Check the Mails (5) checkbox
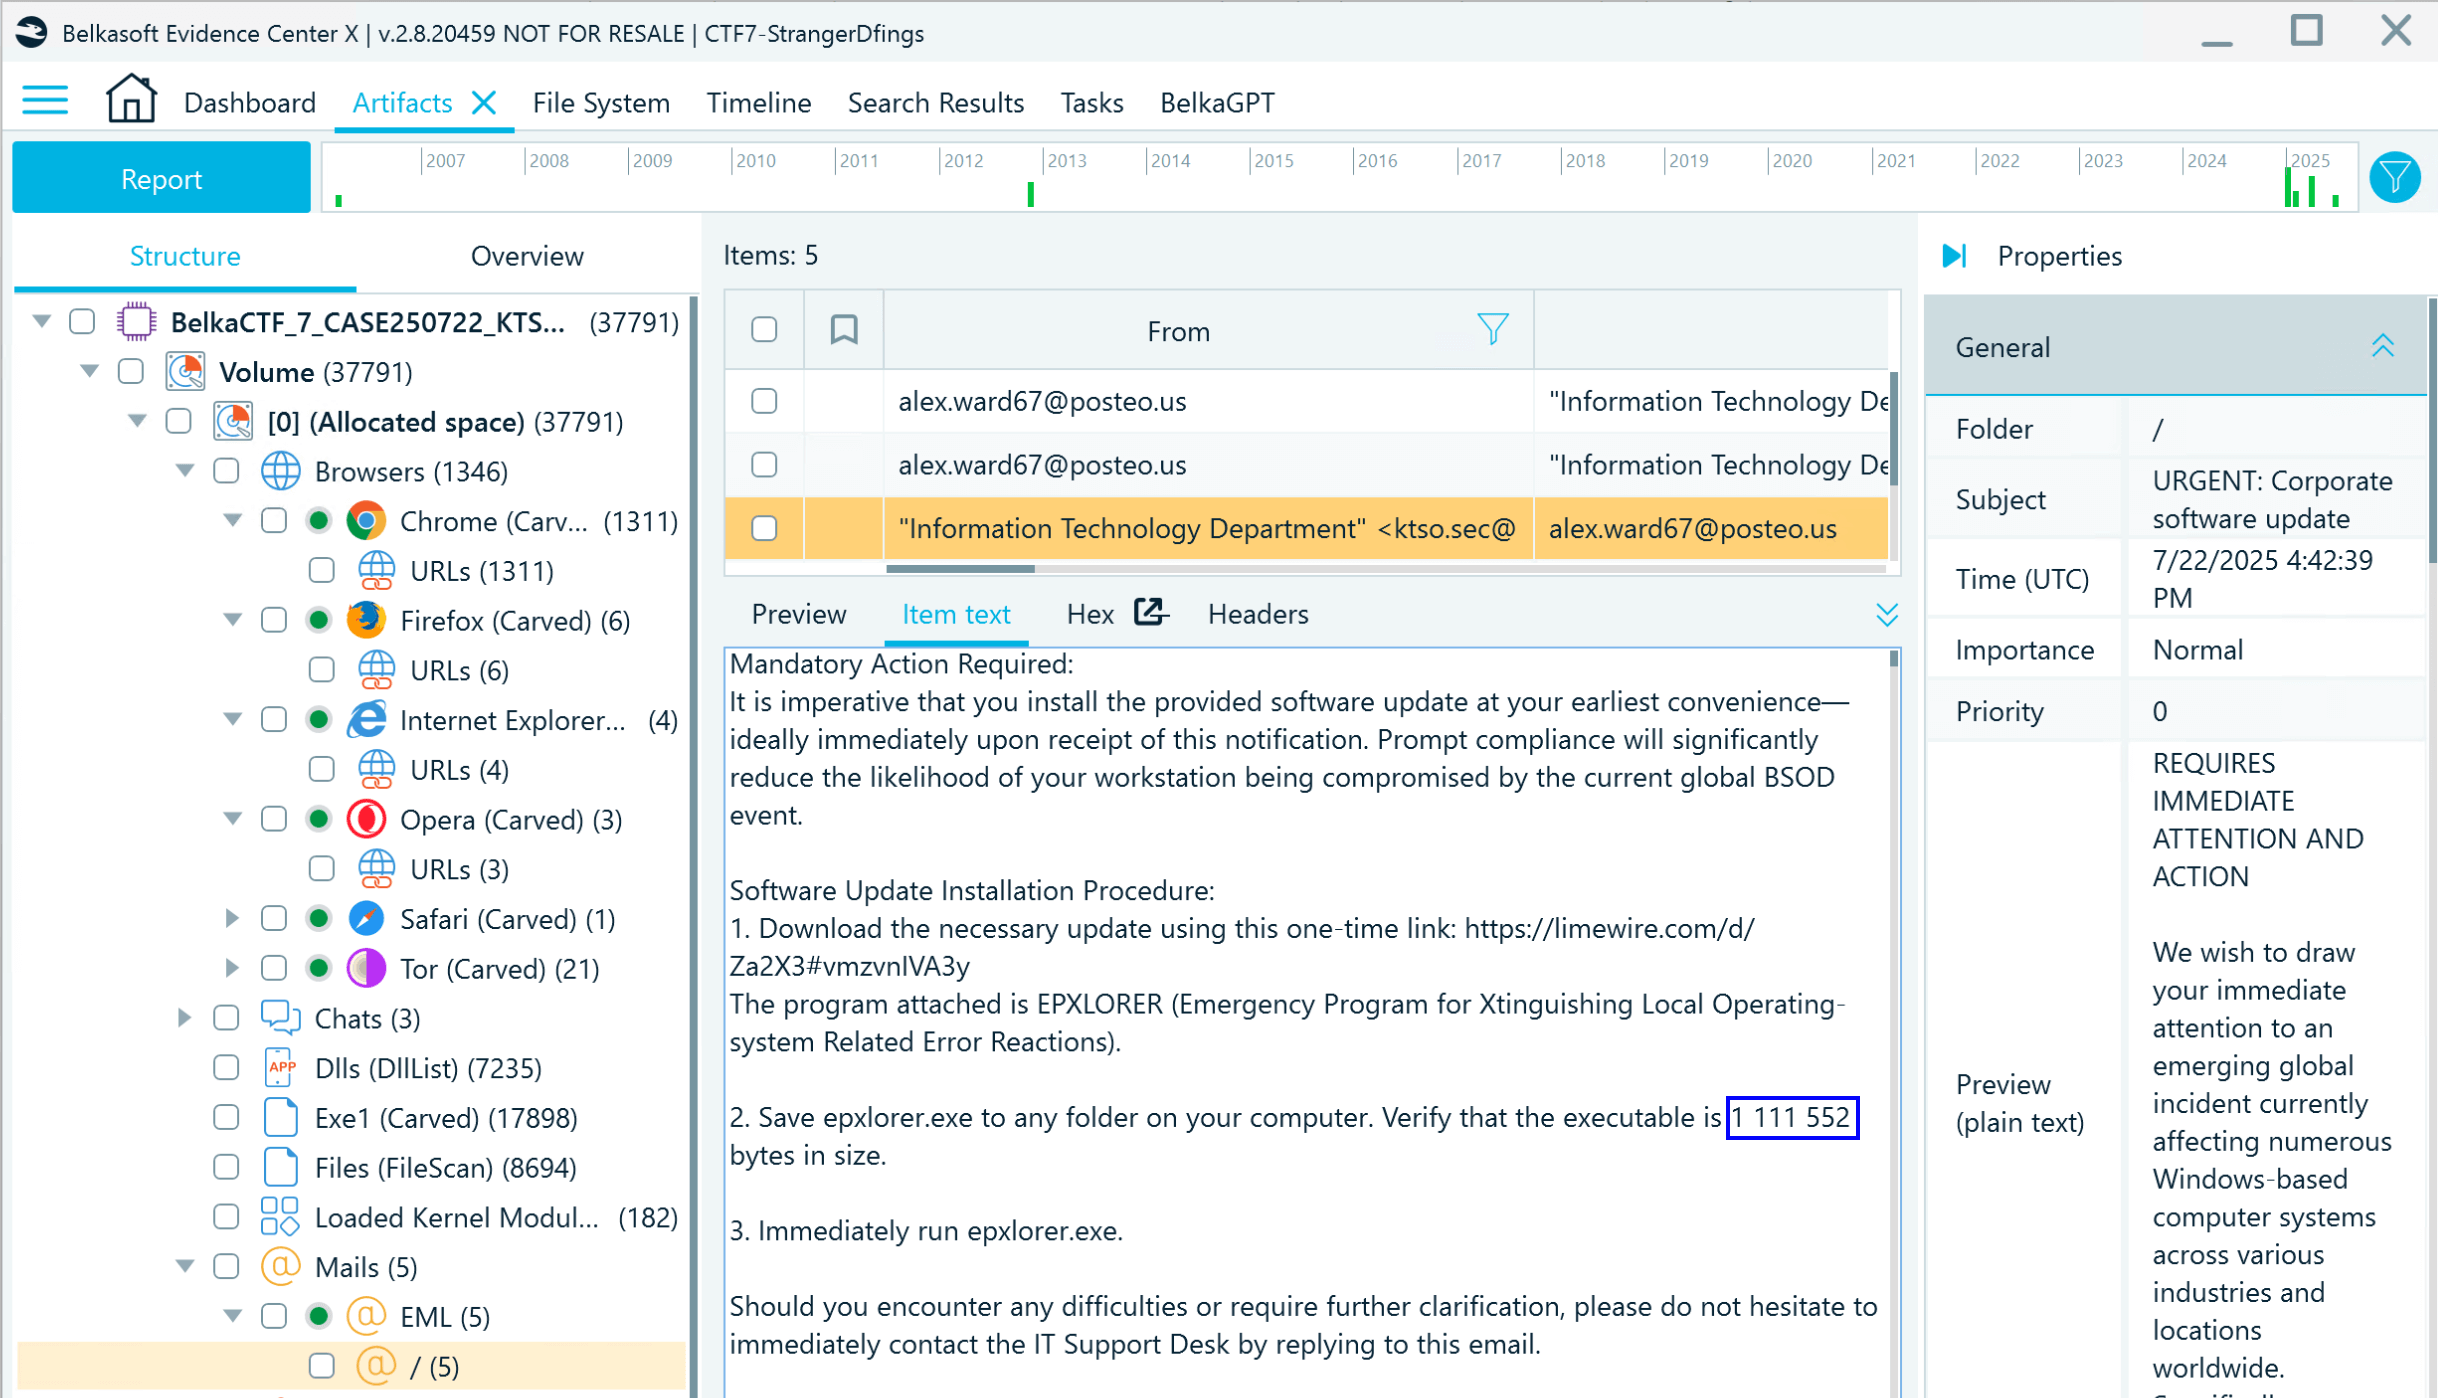The image size is (2438, 1398). [226, 1266]
